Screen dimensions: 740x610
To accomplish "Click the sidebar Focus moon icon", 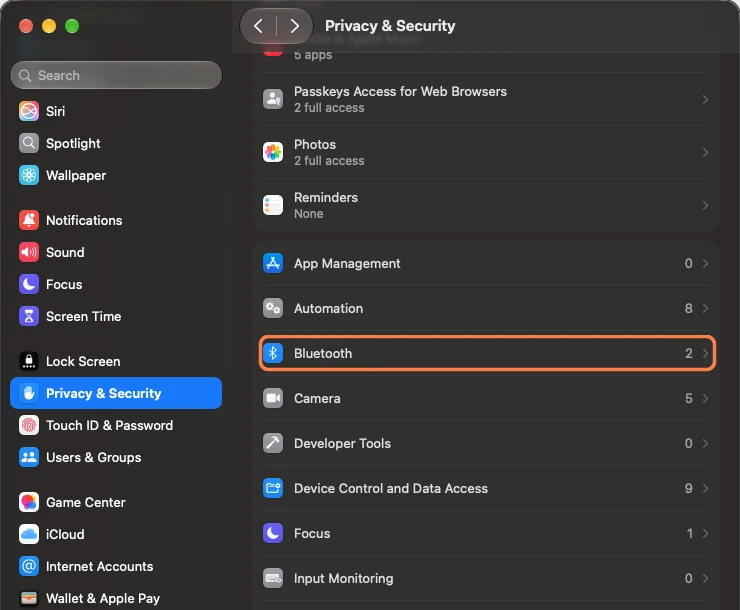I will point(29,284).
